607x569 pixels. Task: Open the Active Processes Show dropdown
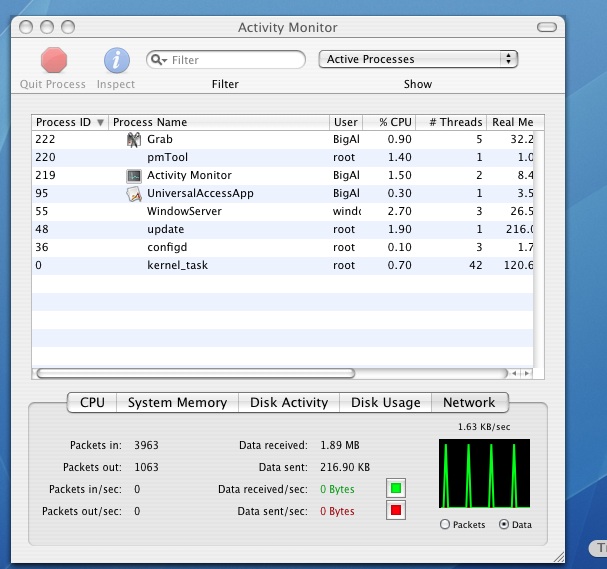tap(418, 59)
